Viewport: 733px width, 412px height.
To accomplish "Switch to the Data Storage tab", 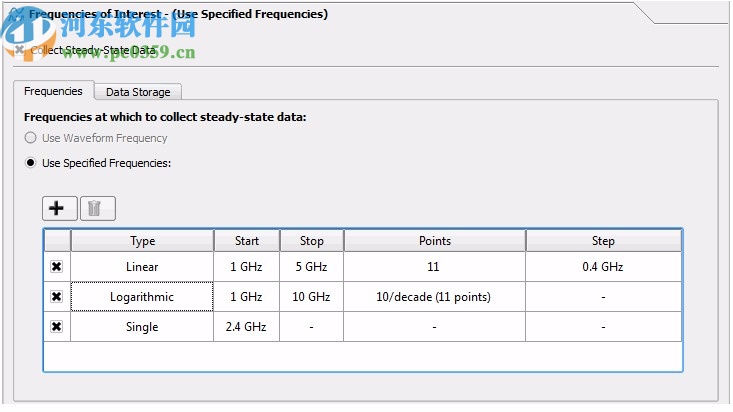I will [x=138, y=91].
